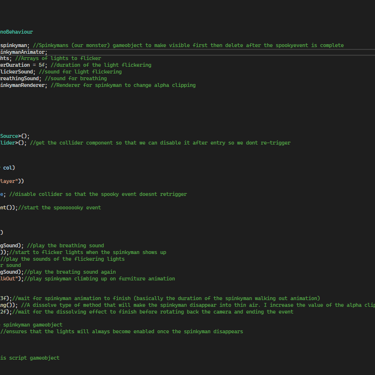Image resolution: width=375 pixels, height=375 pixels.
Task: Click comment '//play the breathing sound'
Action: tap(66, 246)
